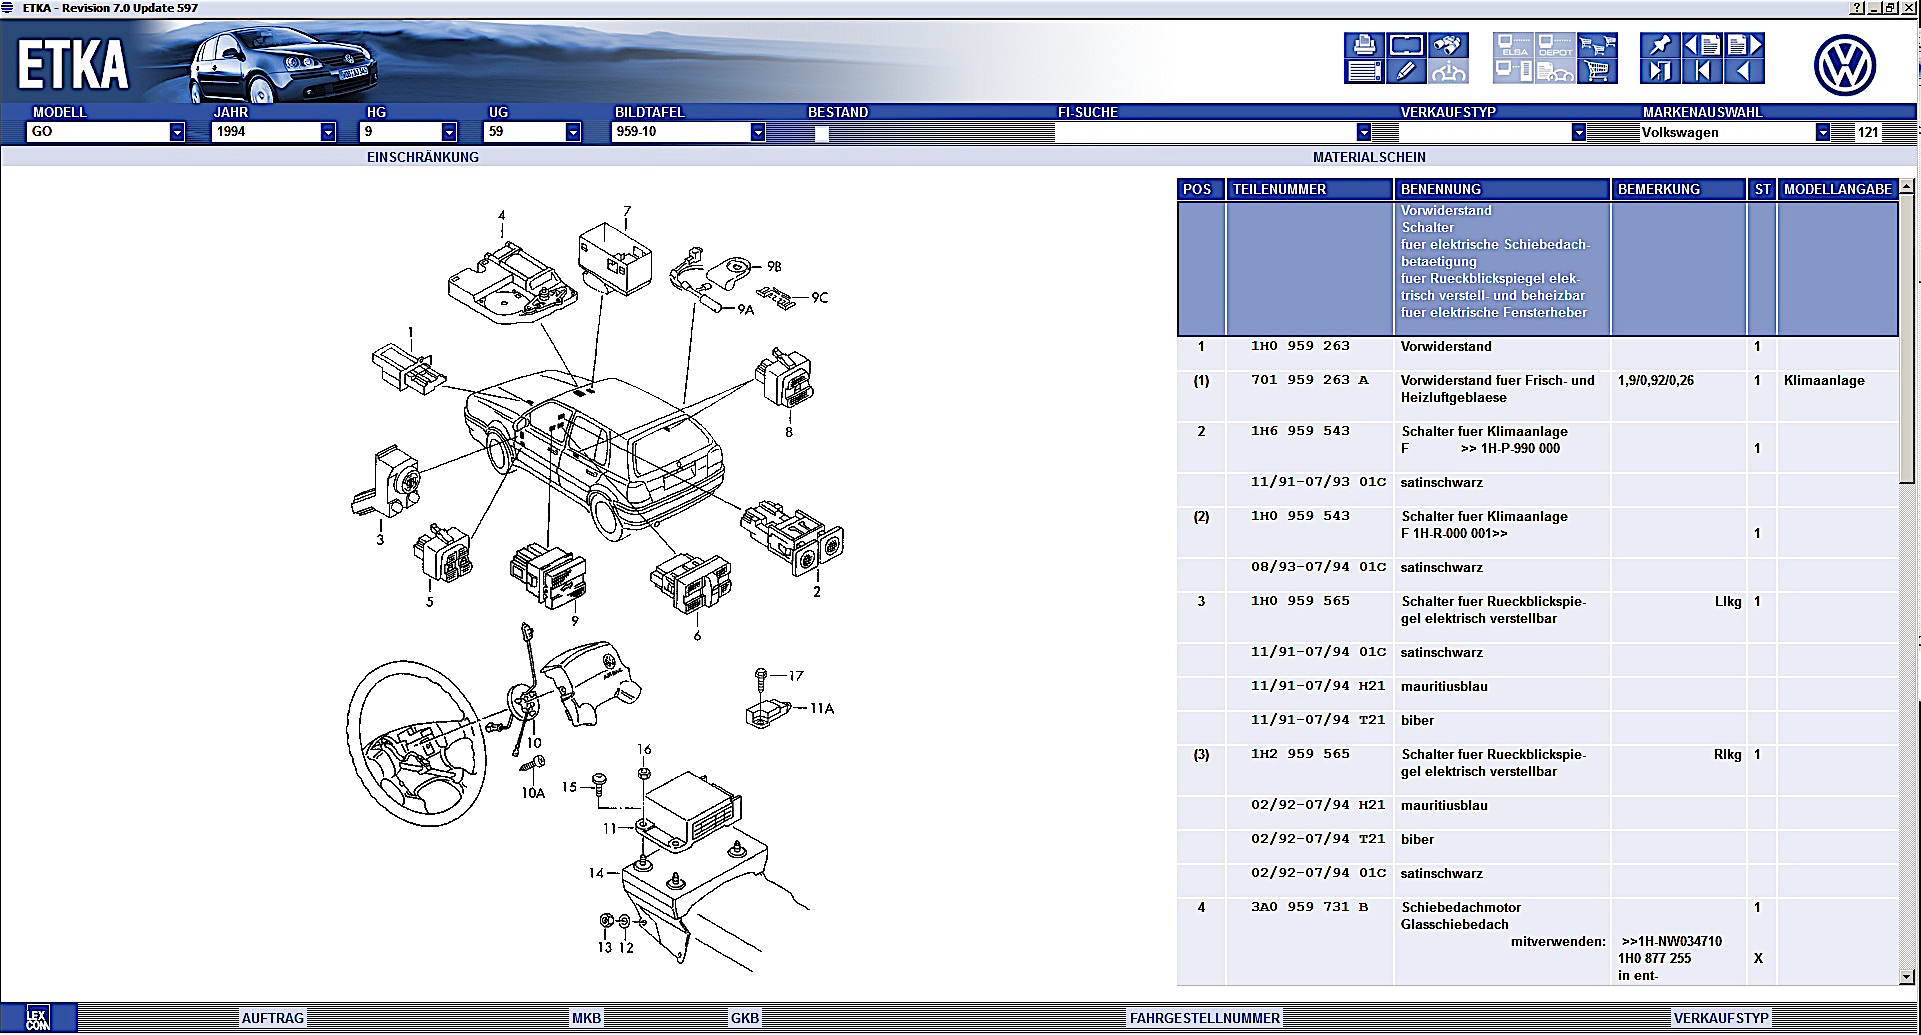This screenshot has width=1921, height=1035.
Task: Open the MARKENAUSWAHL Volkswagen dropdown
Action: point(1823,132)
